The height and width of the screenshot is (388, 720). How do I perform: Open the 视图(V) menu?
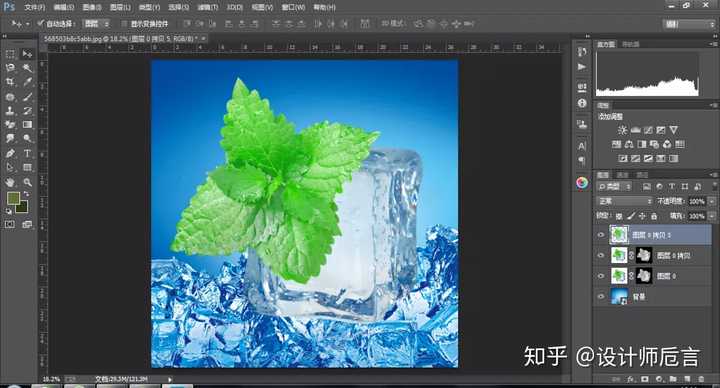(262, 7)
